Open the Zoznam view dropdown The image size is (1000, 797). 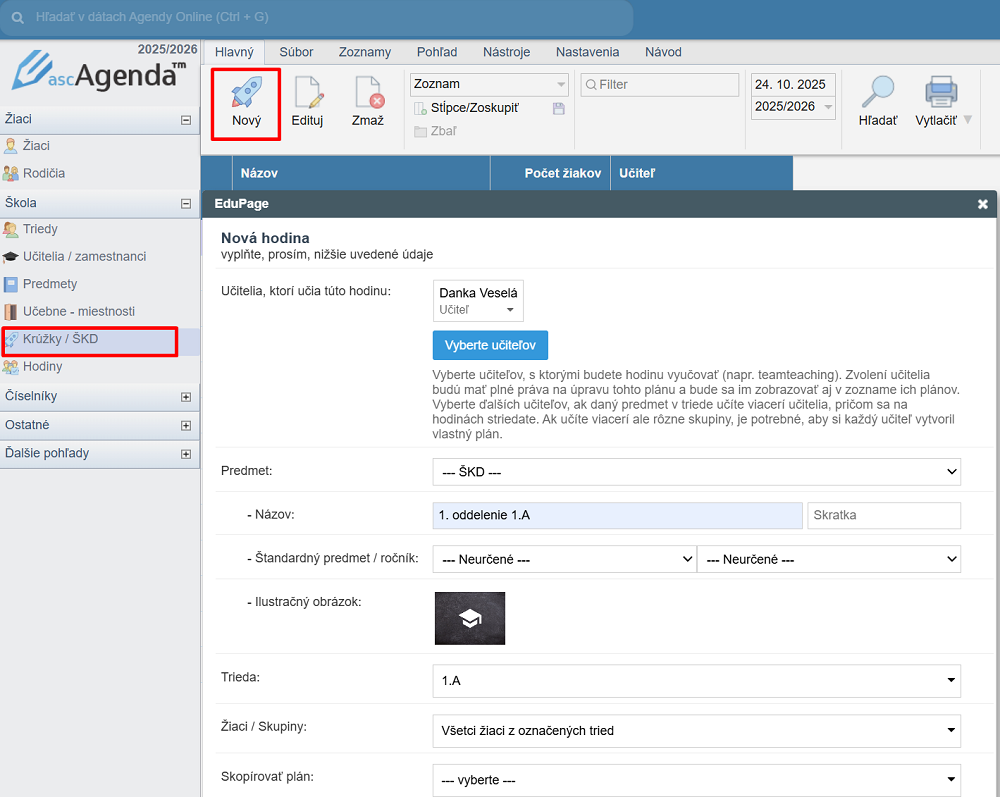pyautogui.click(x=489, y=84)
